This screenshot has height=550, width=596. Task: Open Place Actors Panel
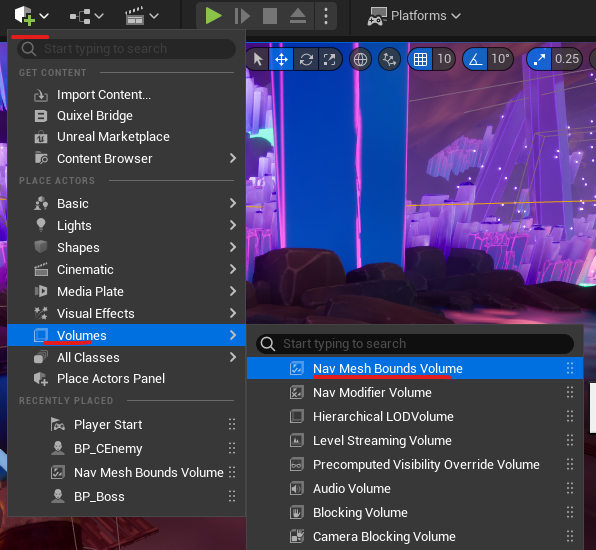127,379
